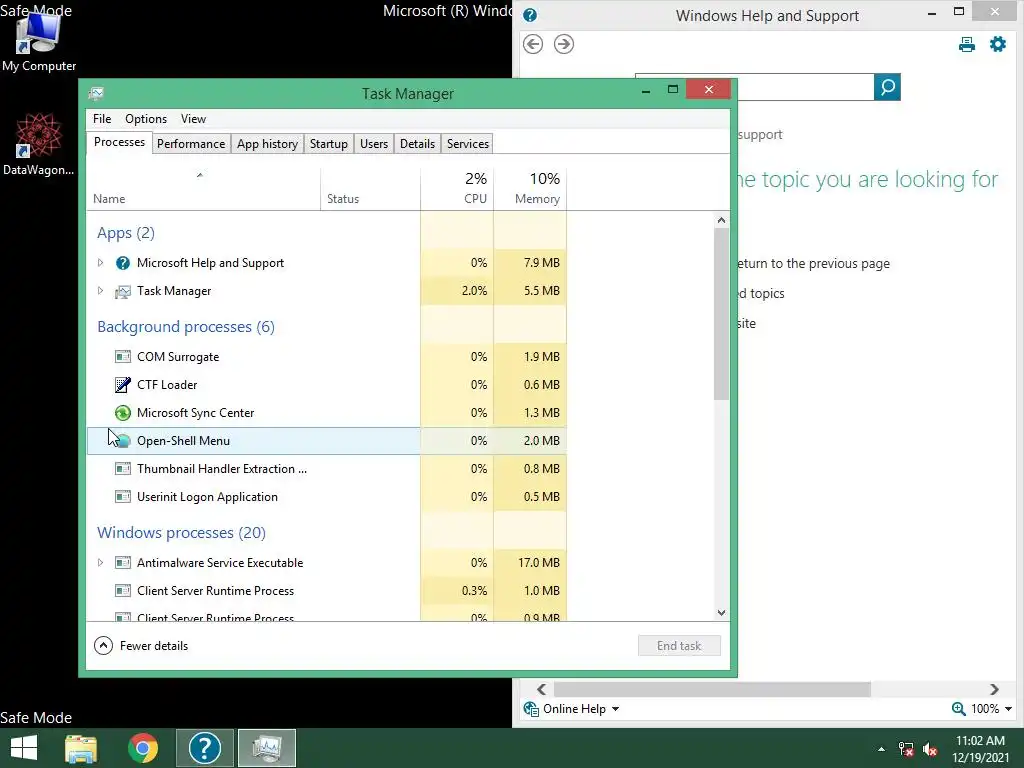Switch to the Users tab

[374, 144]
